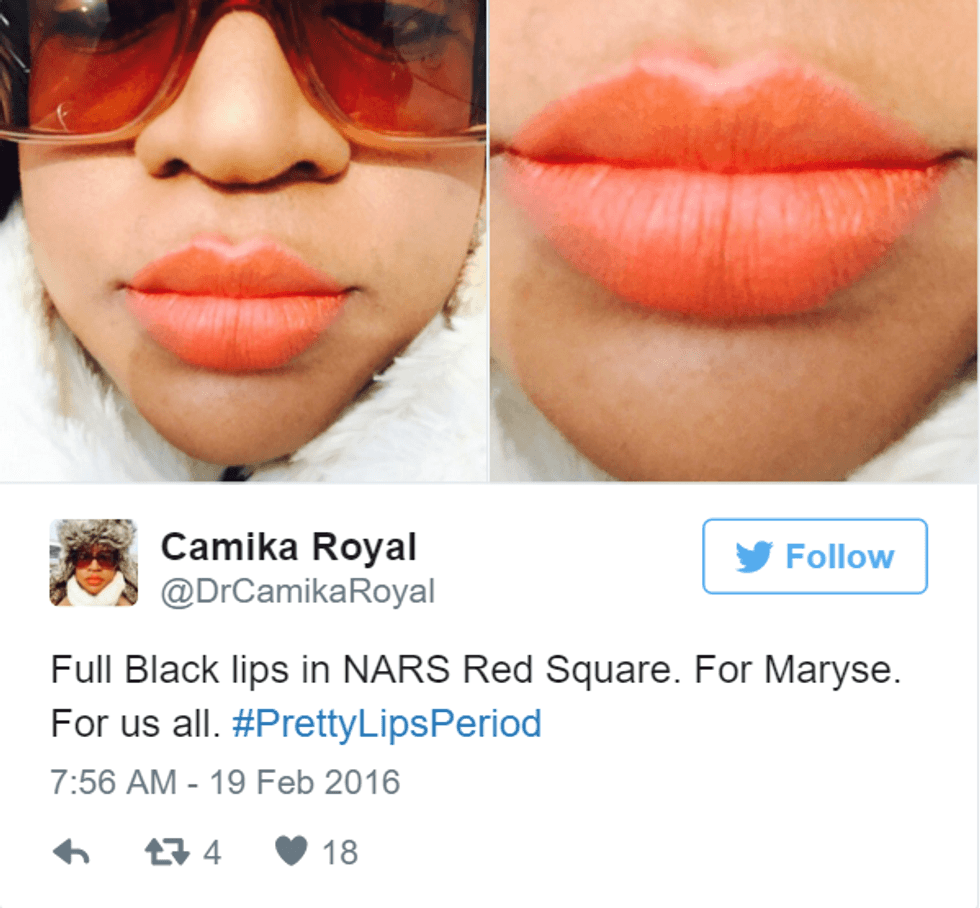
Task: Click the reply arrow icon
Action: [71, 852]
